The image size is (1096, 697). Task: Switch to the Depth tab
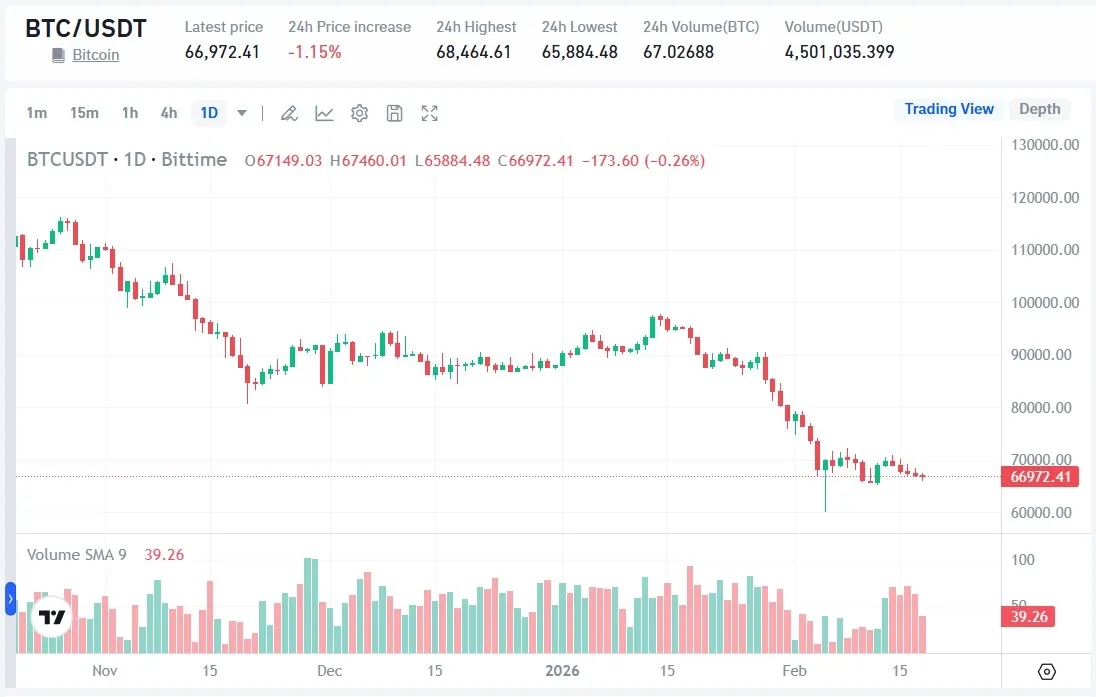[x=1040, y=109]
